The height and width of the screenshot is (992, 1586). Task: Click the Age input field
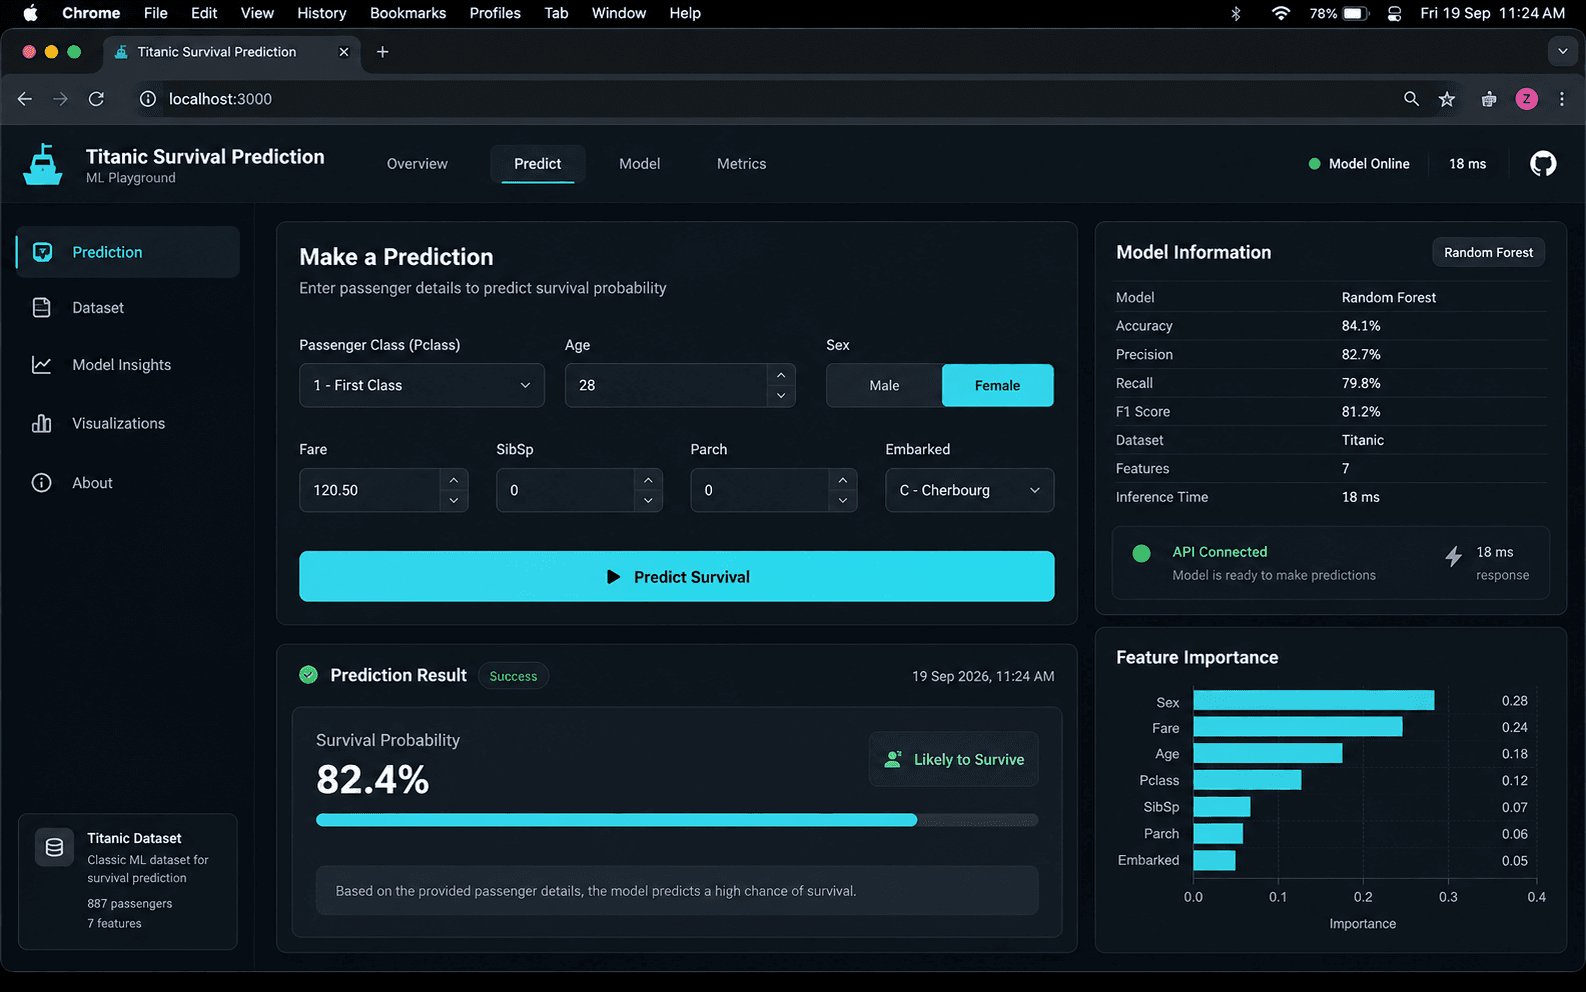pyautogui.click(x=666, y=385)
